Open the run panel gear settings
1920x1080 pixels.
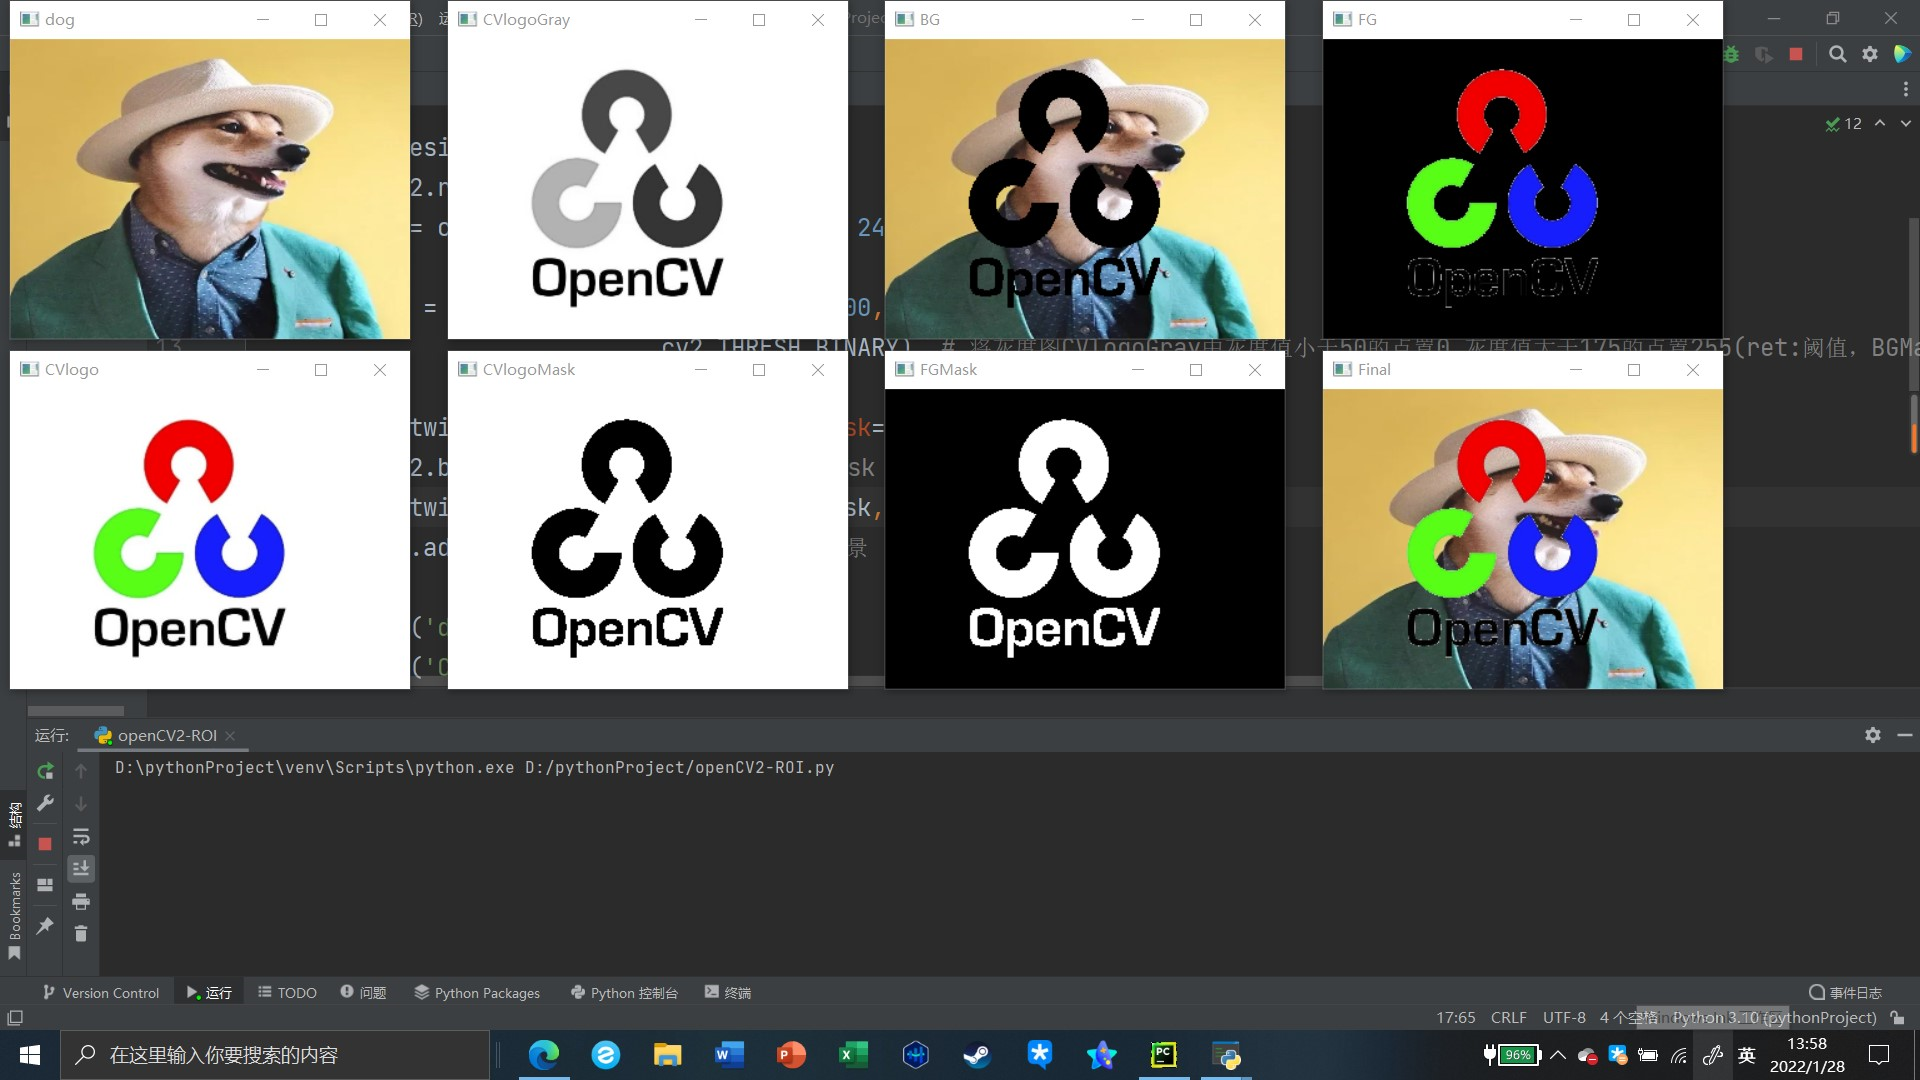point(1873,735)
